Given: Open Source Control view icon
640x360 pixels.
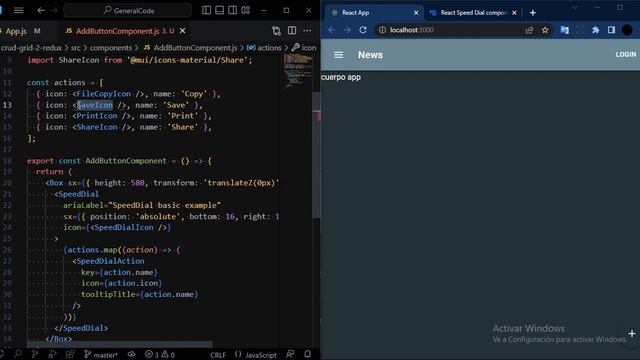Looking at the screenshot, I should pos(35,354).
